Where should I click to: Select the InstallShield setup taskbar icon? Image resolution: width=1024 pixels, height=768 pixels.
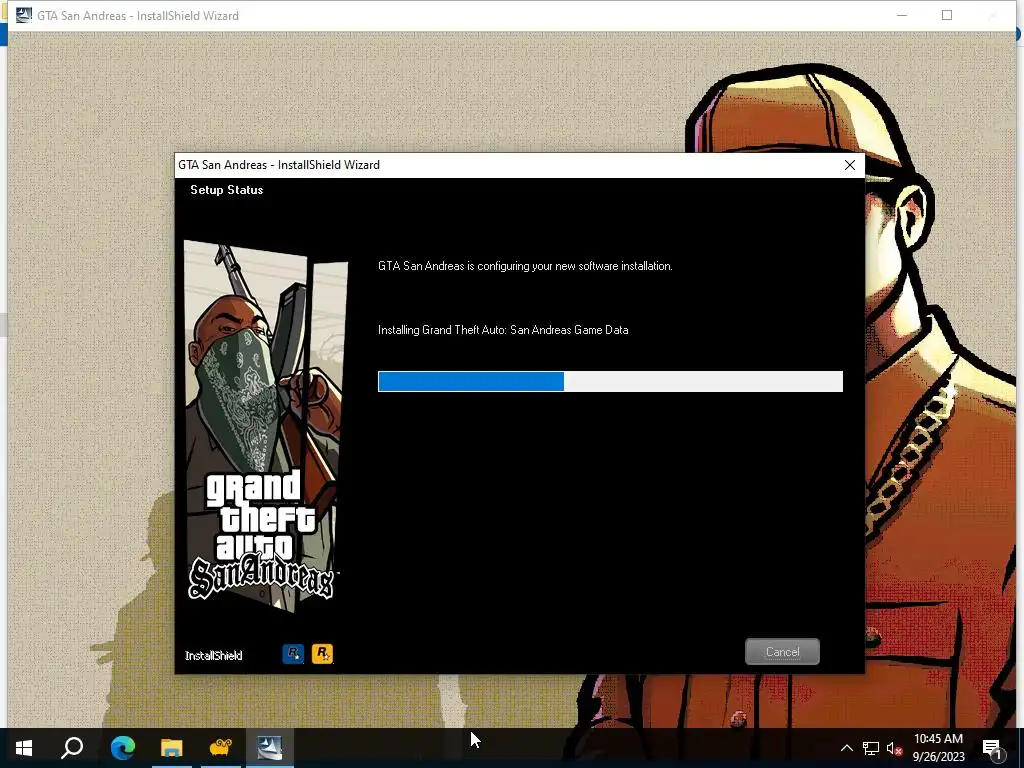[x=270, y=748]
